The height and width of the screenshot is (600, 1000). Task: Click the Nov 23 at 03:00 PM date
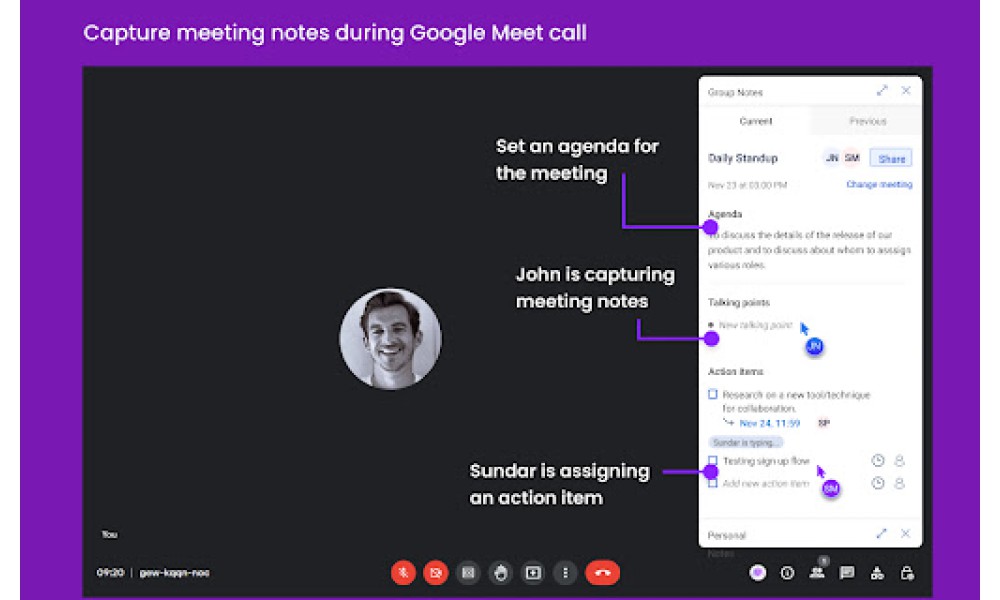747,185
